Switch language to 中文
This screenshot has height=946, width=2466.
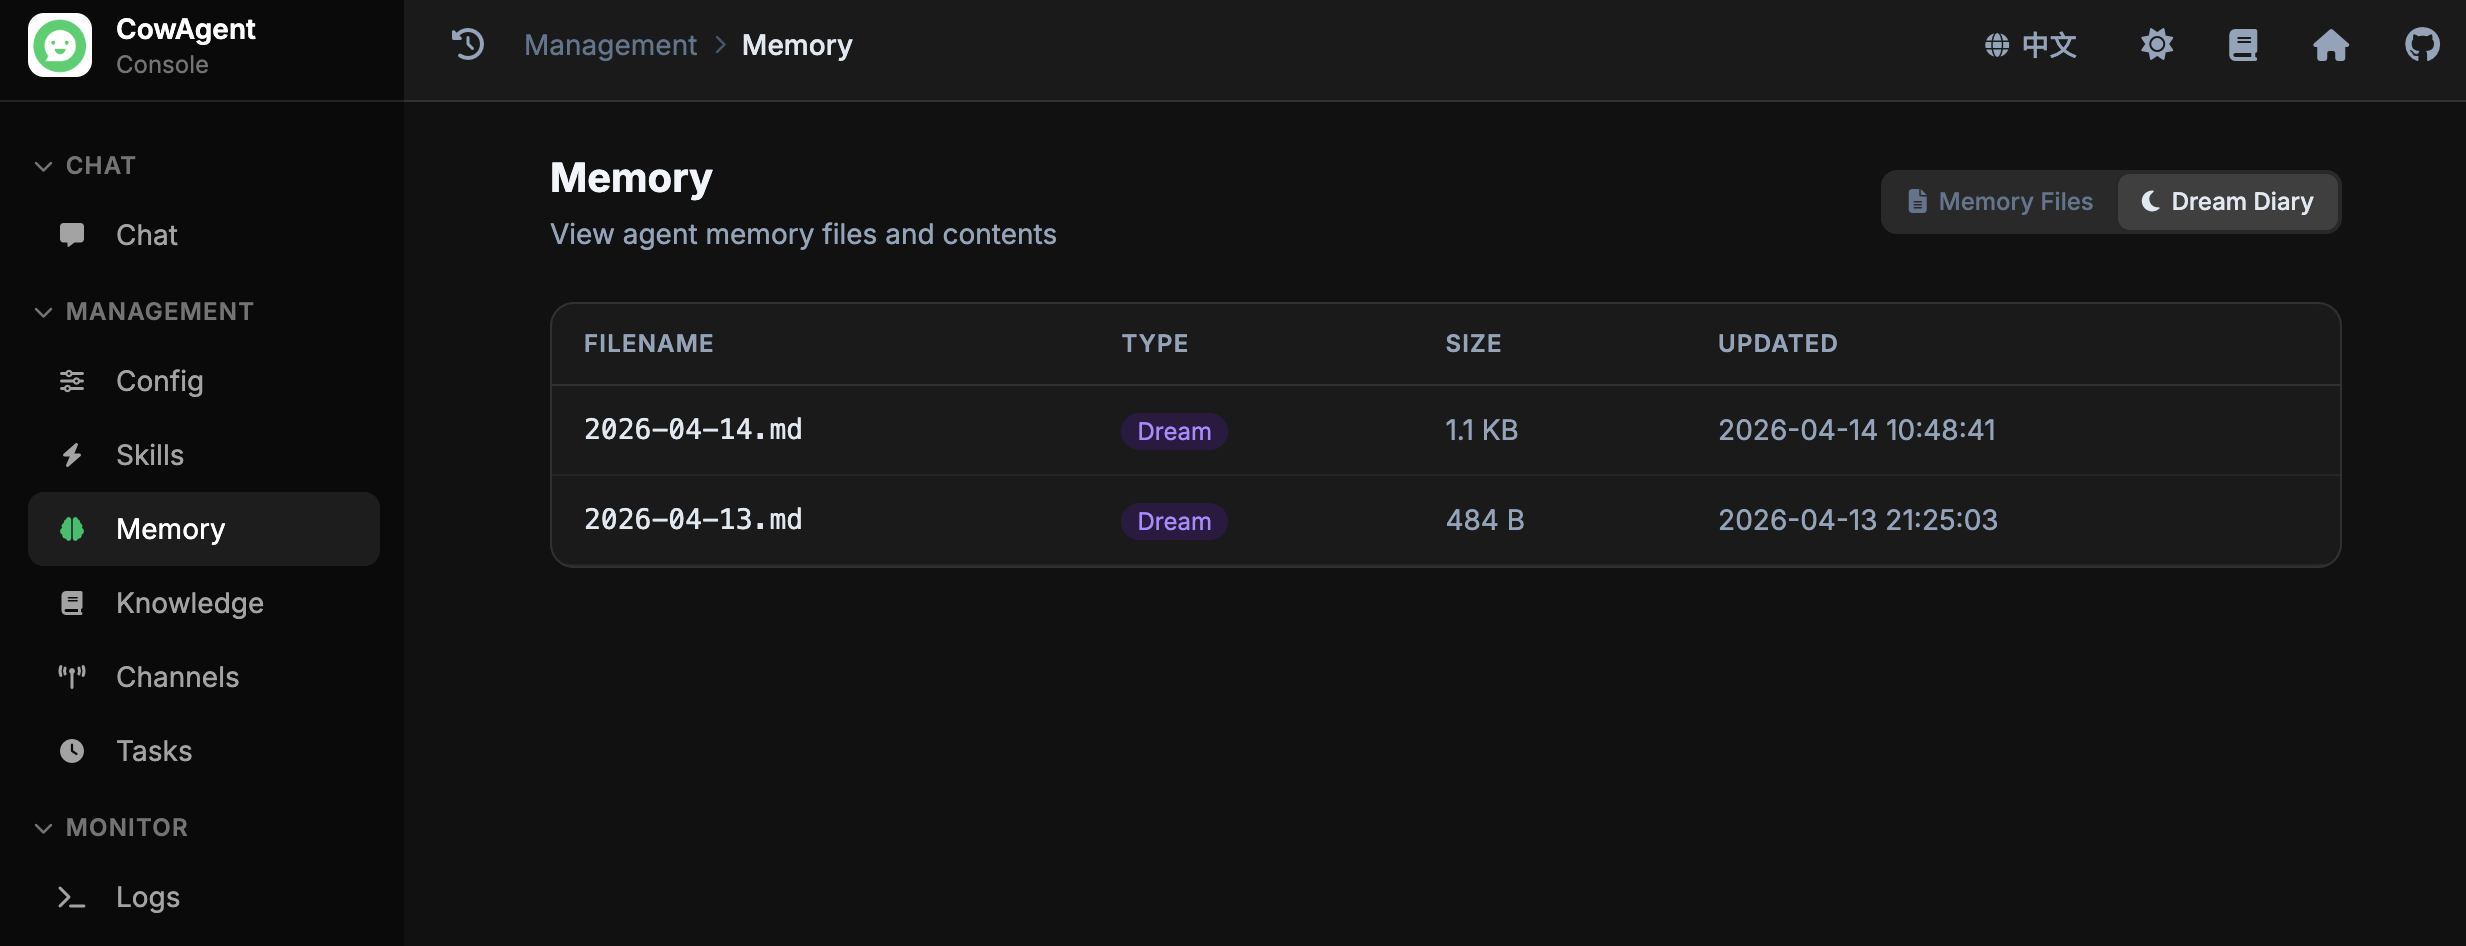click(2031, 45)
